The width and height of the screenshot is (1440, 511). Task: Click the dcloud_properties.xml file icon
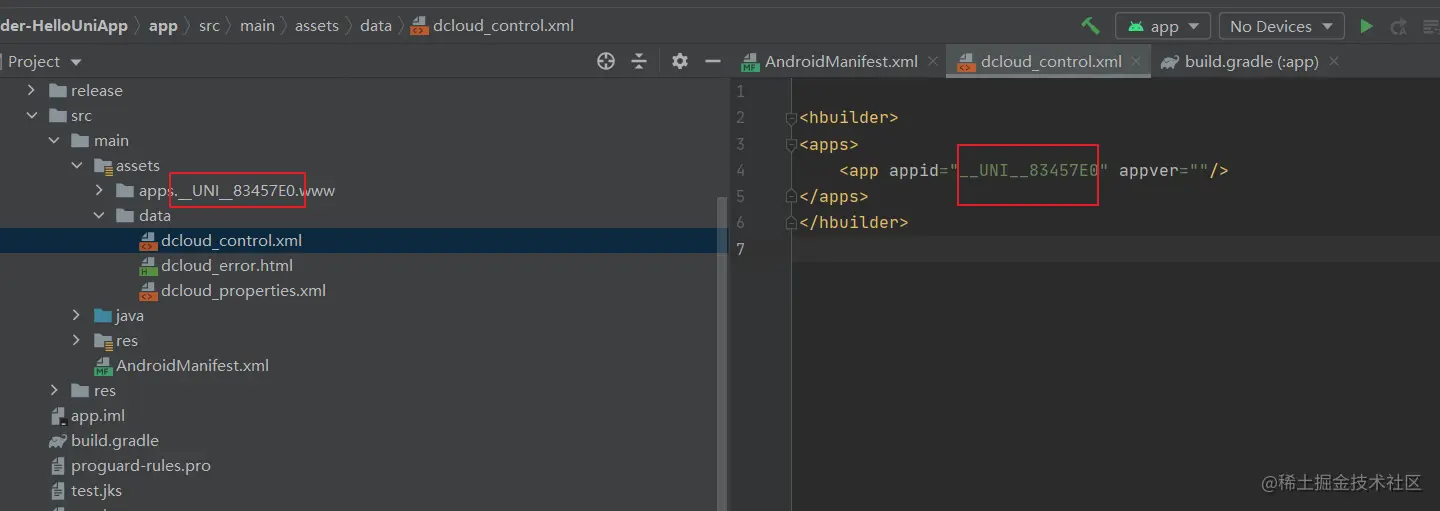tap(148, 290)
